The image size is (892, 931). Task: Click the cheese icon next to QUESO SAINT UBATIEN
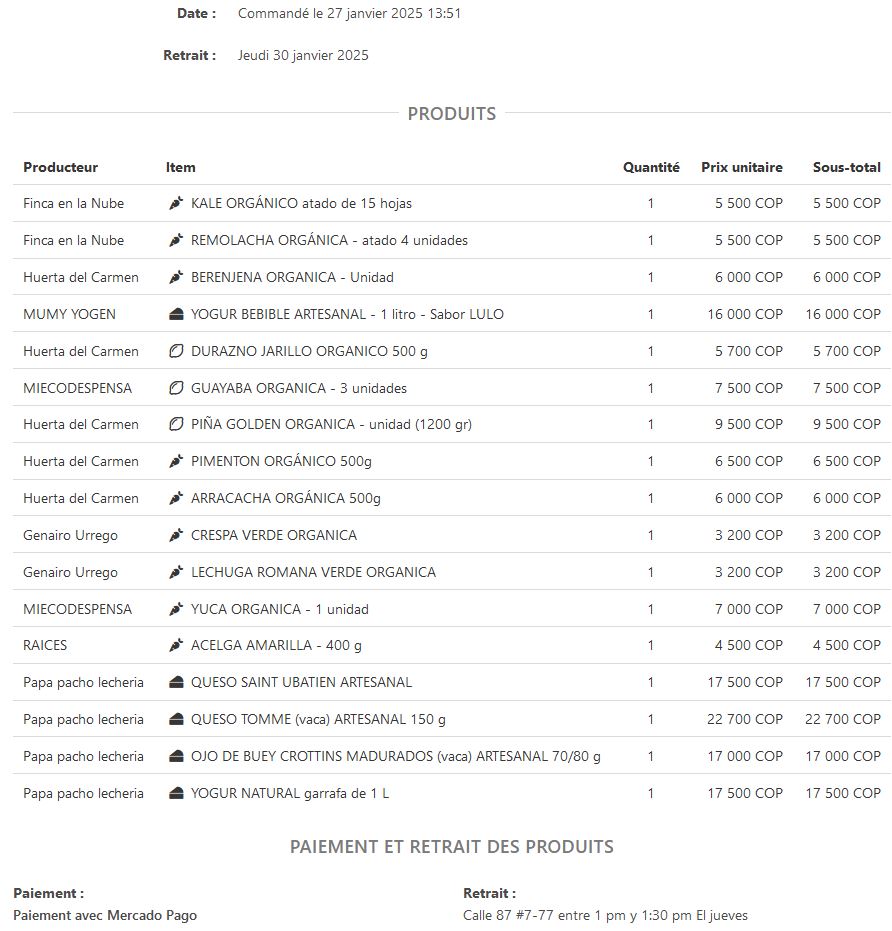[176, 682]
